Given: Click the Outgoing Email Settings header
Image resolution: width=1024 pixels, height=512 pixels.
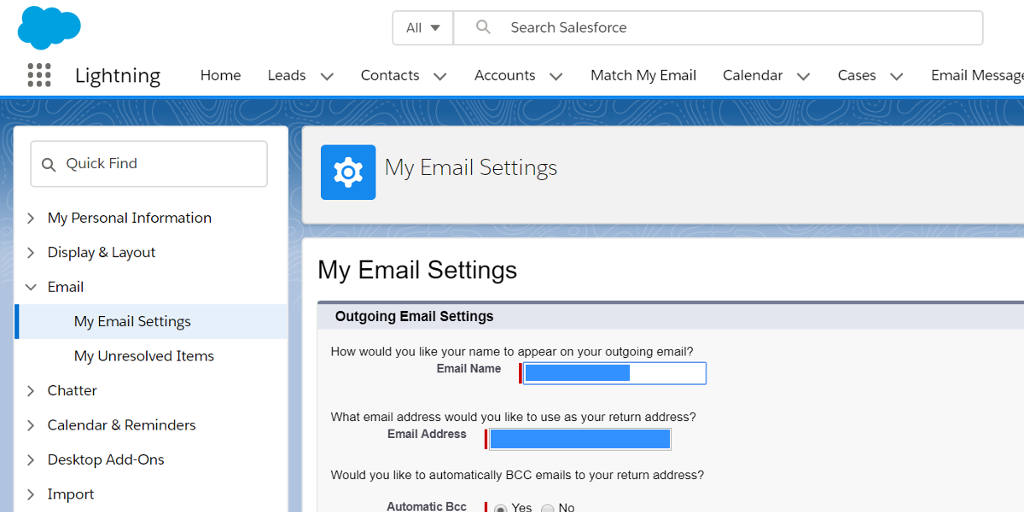Looking at the screenshot, I should coord(414,317).
